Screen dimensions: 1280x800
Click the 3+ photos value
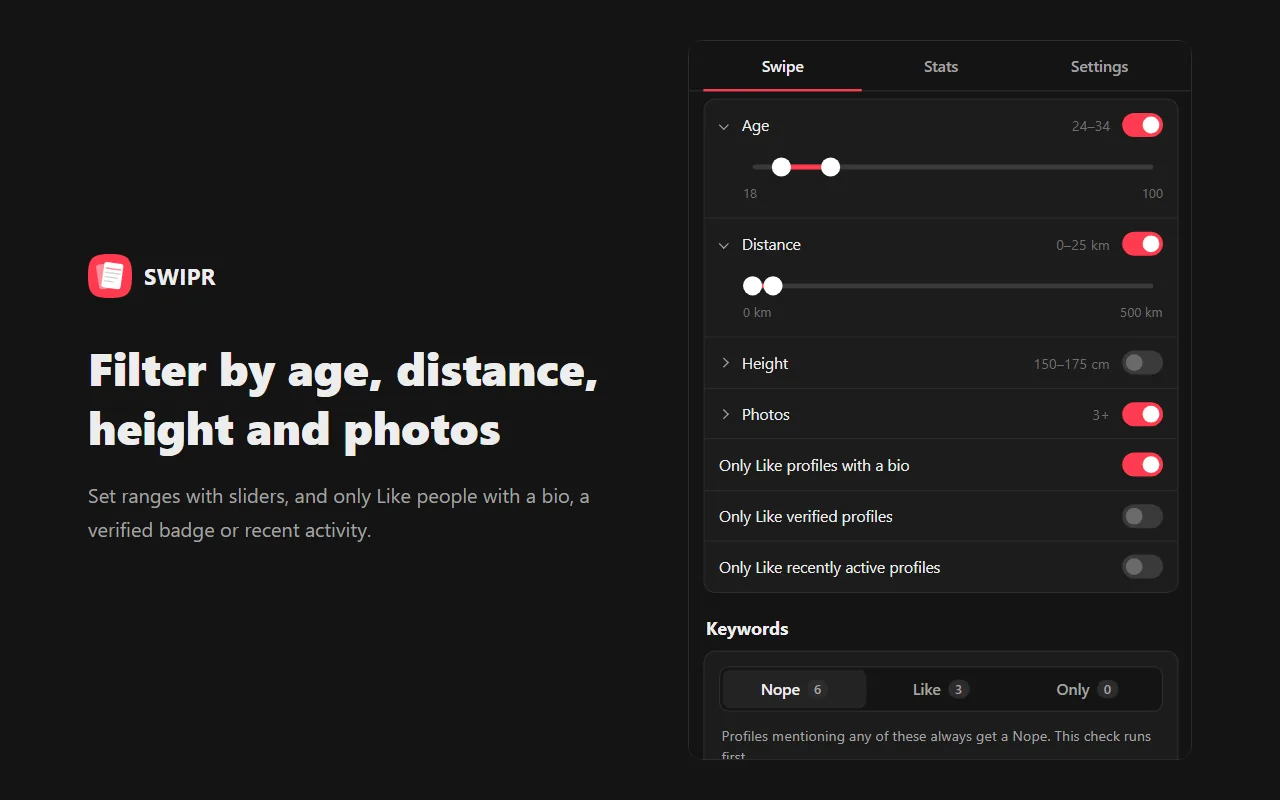coord(1101,415)
